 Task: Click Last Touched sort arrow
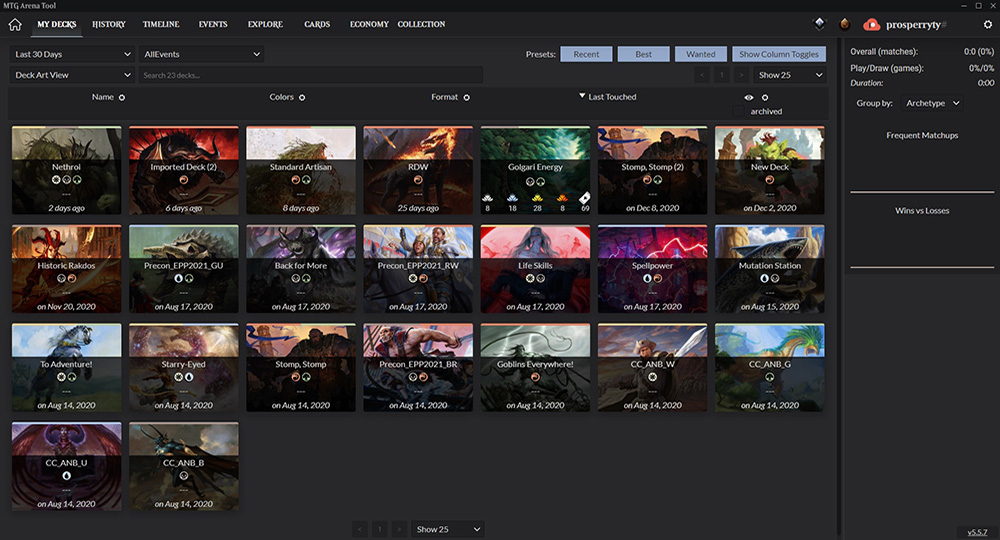point(582,96)
